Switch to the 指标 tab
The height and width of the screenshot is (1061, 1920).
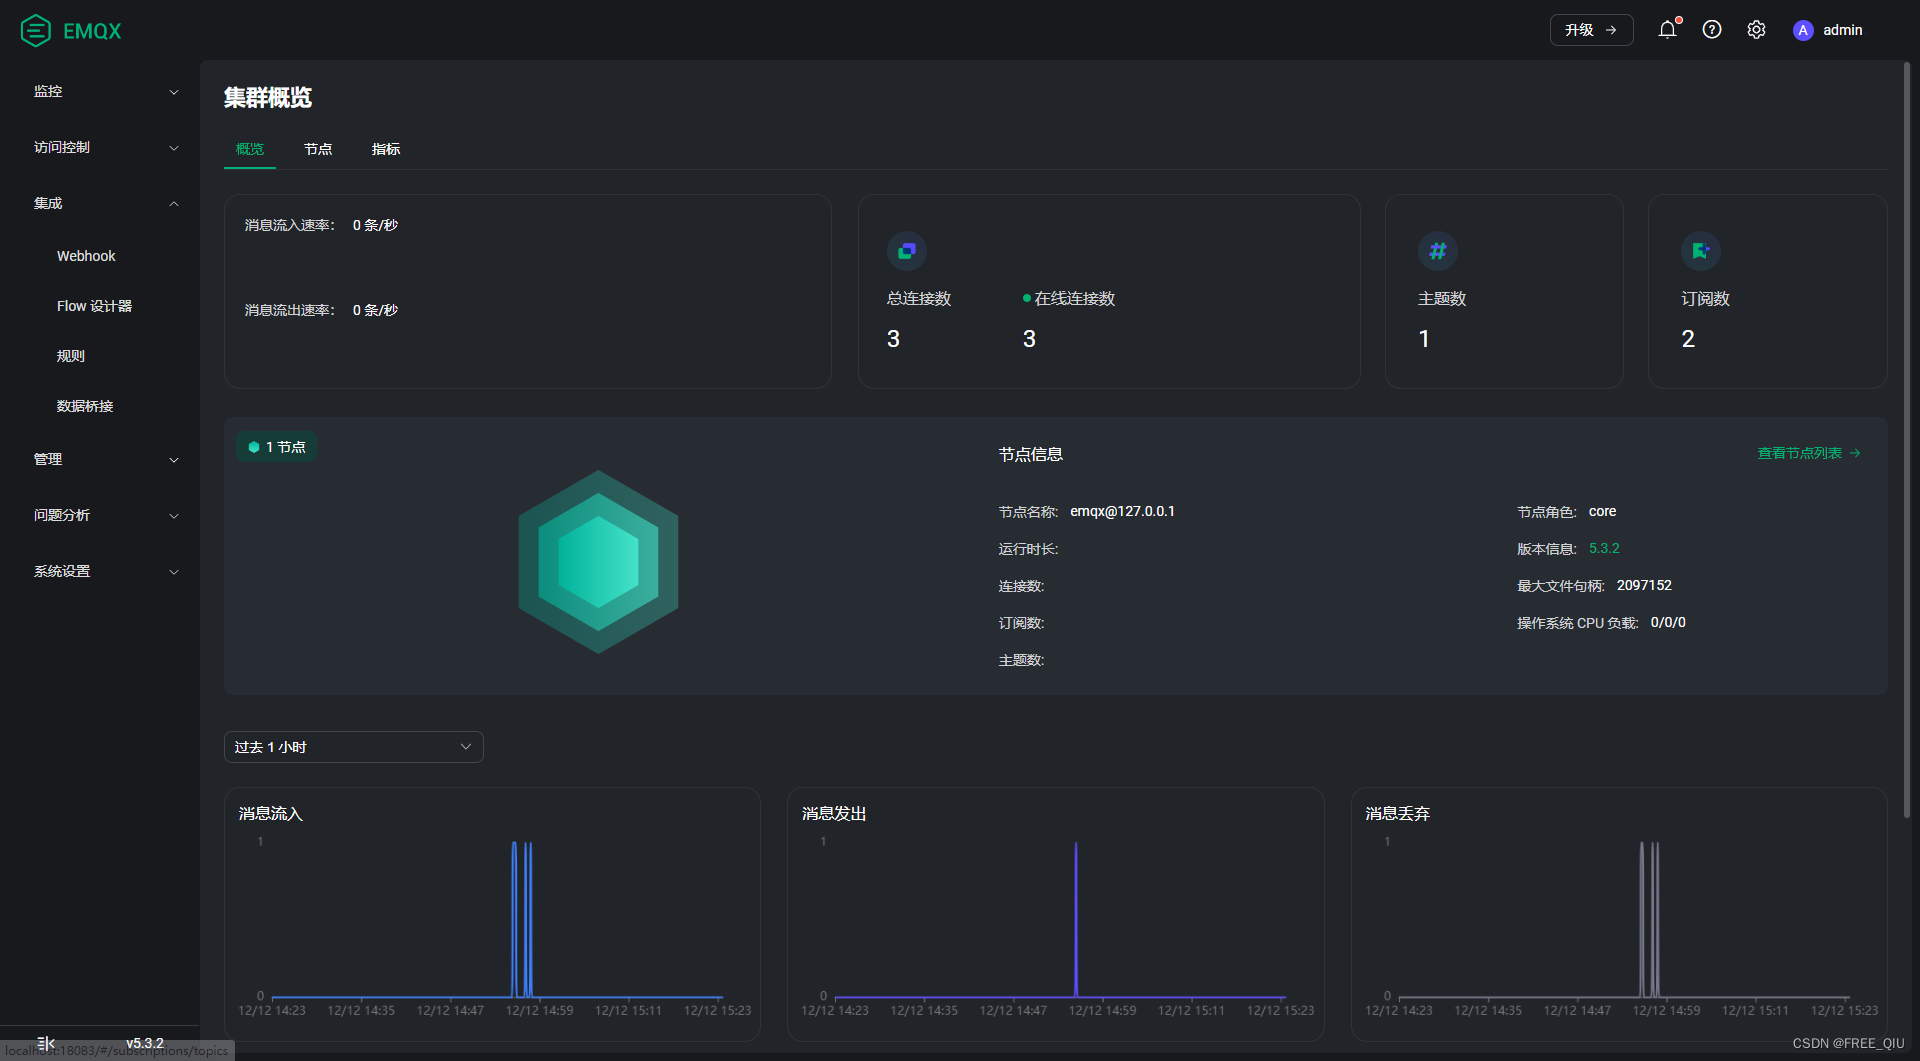(385, 148)
